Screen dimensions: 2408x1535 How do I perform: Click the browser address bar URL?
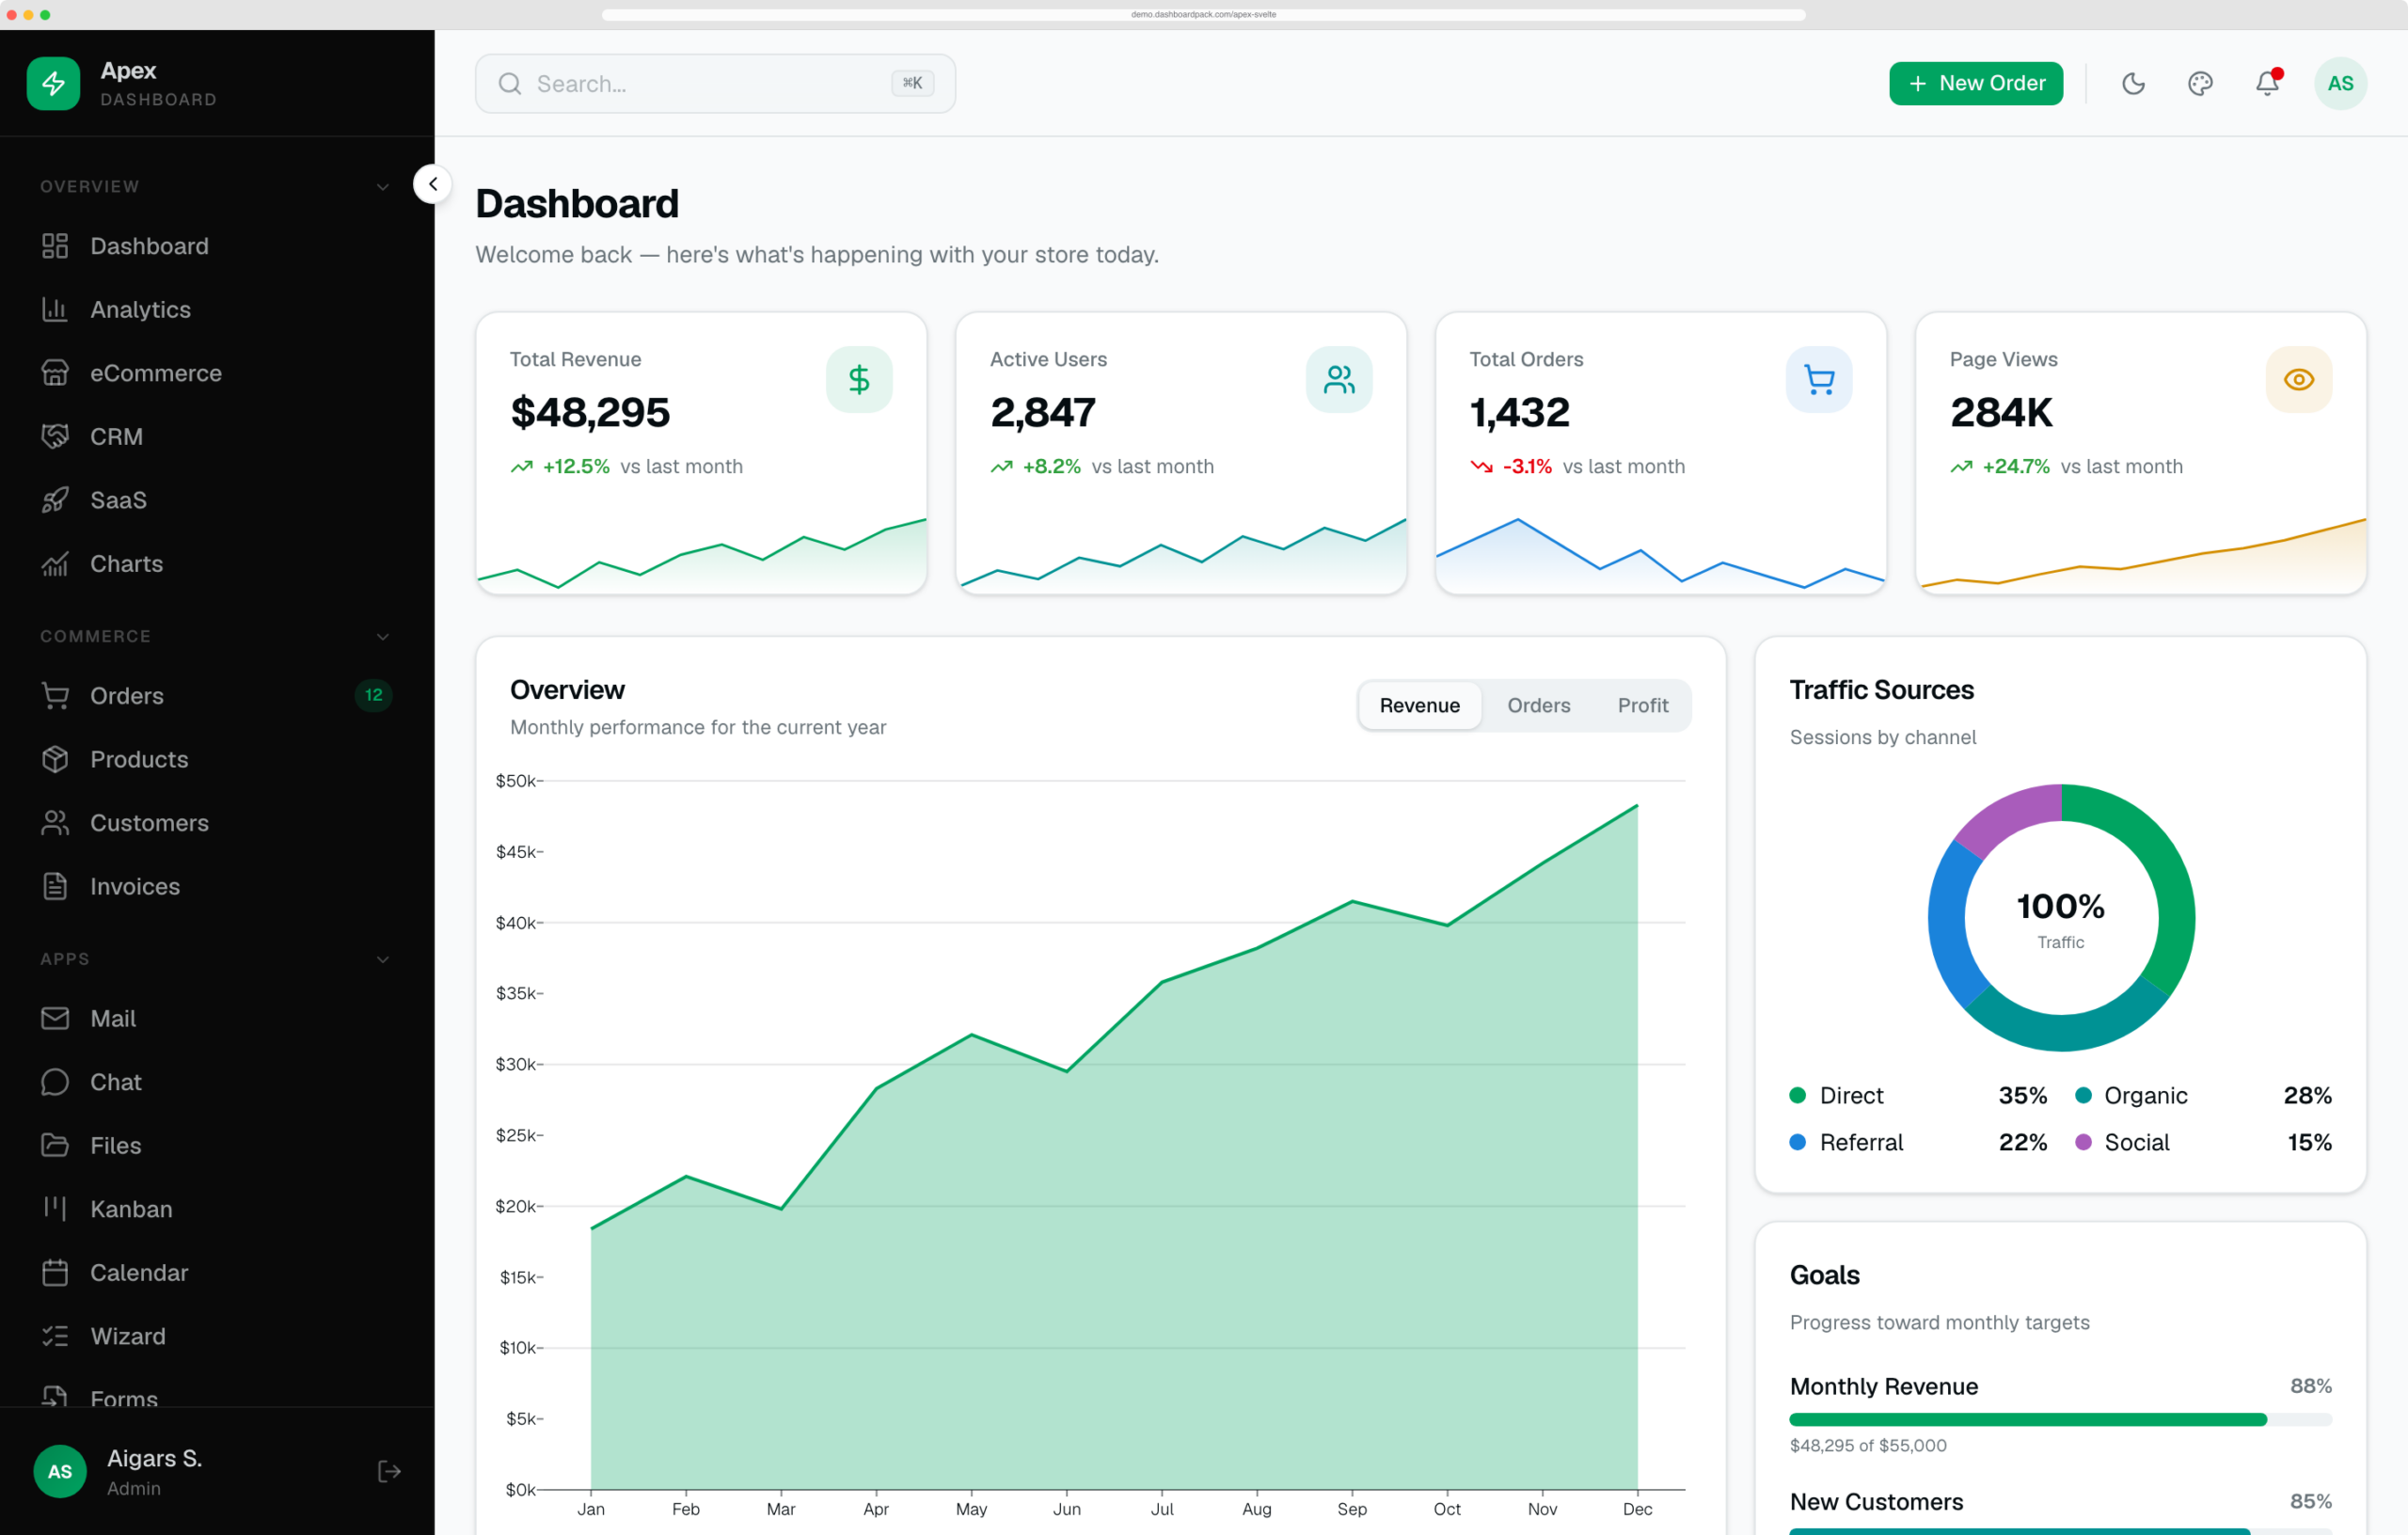1203,14
